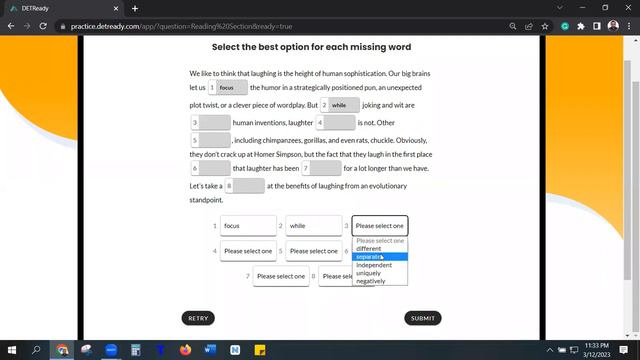640x360 pixels.
Task: Go back to the previous page
Action: click(11, 26)
